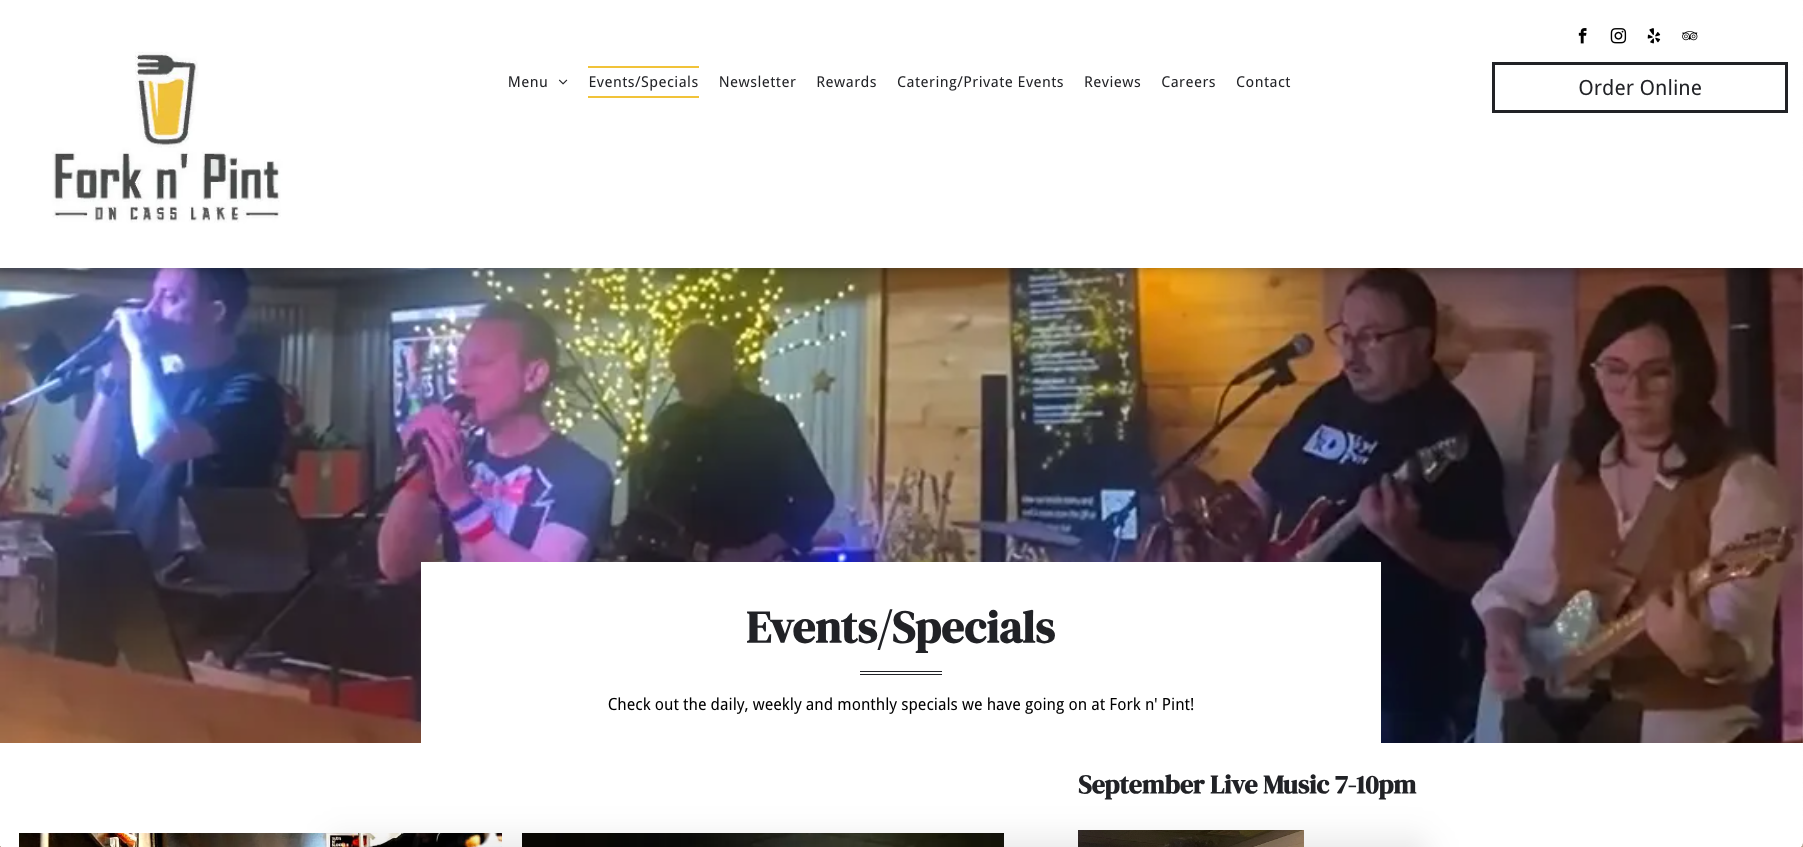Go to the Newsletter page
Image resolution: width=1803 pixels, height=847 pixels.
757,82
